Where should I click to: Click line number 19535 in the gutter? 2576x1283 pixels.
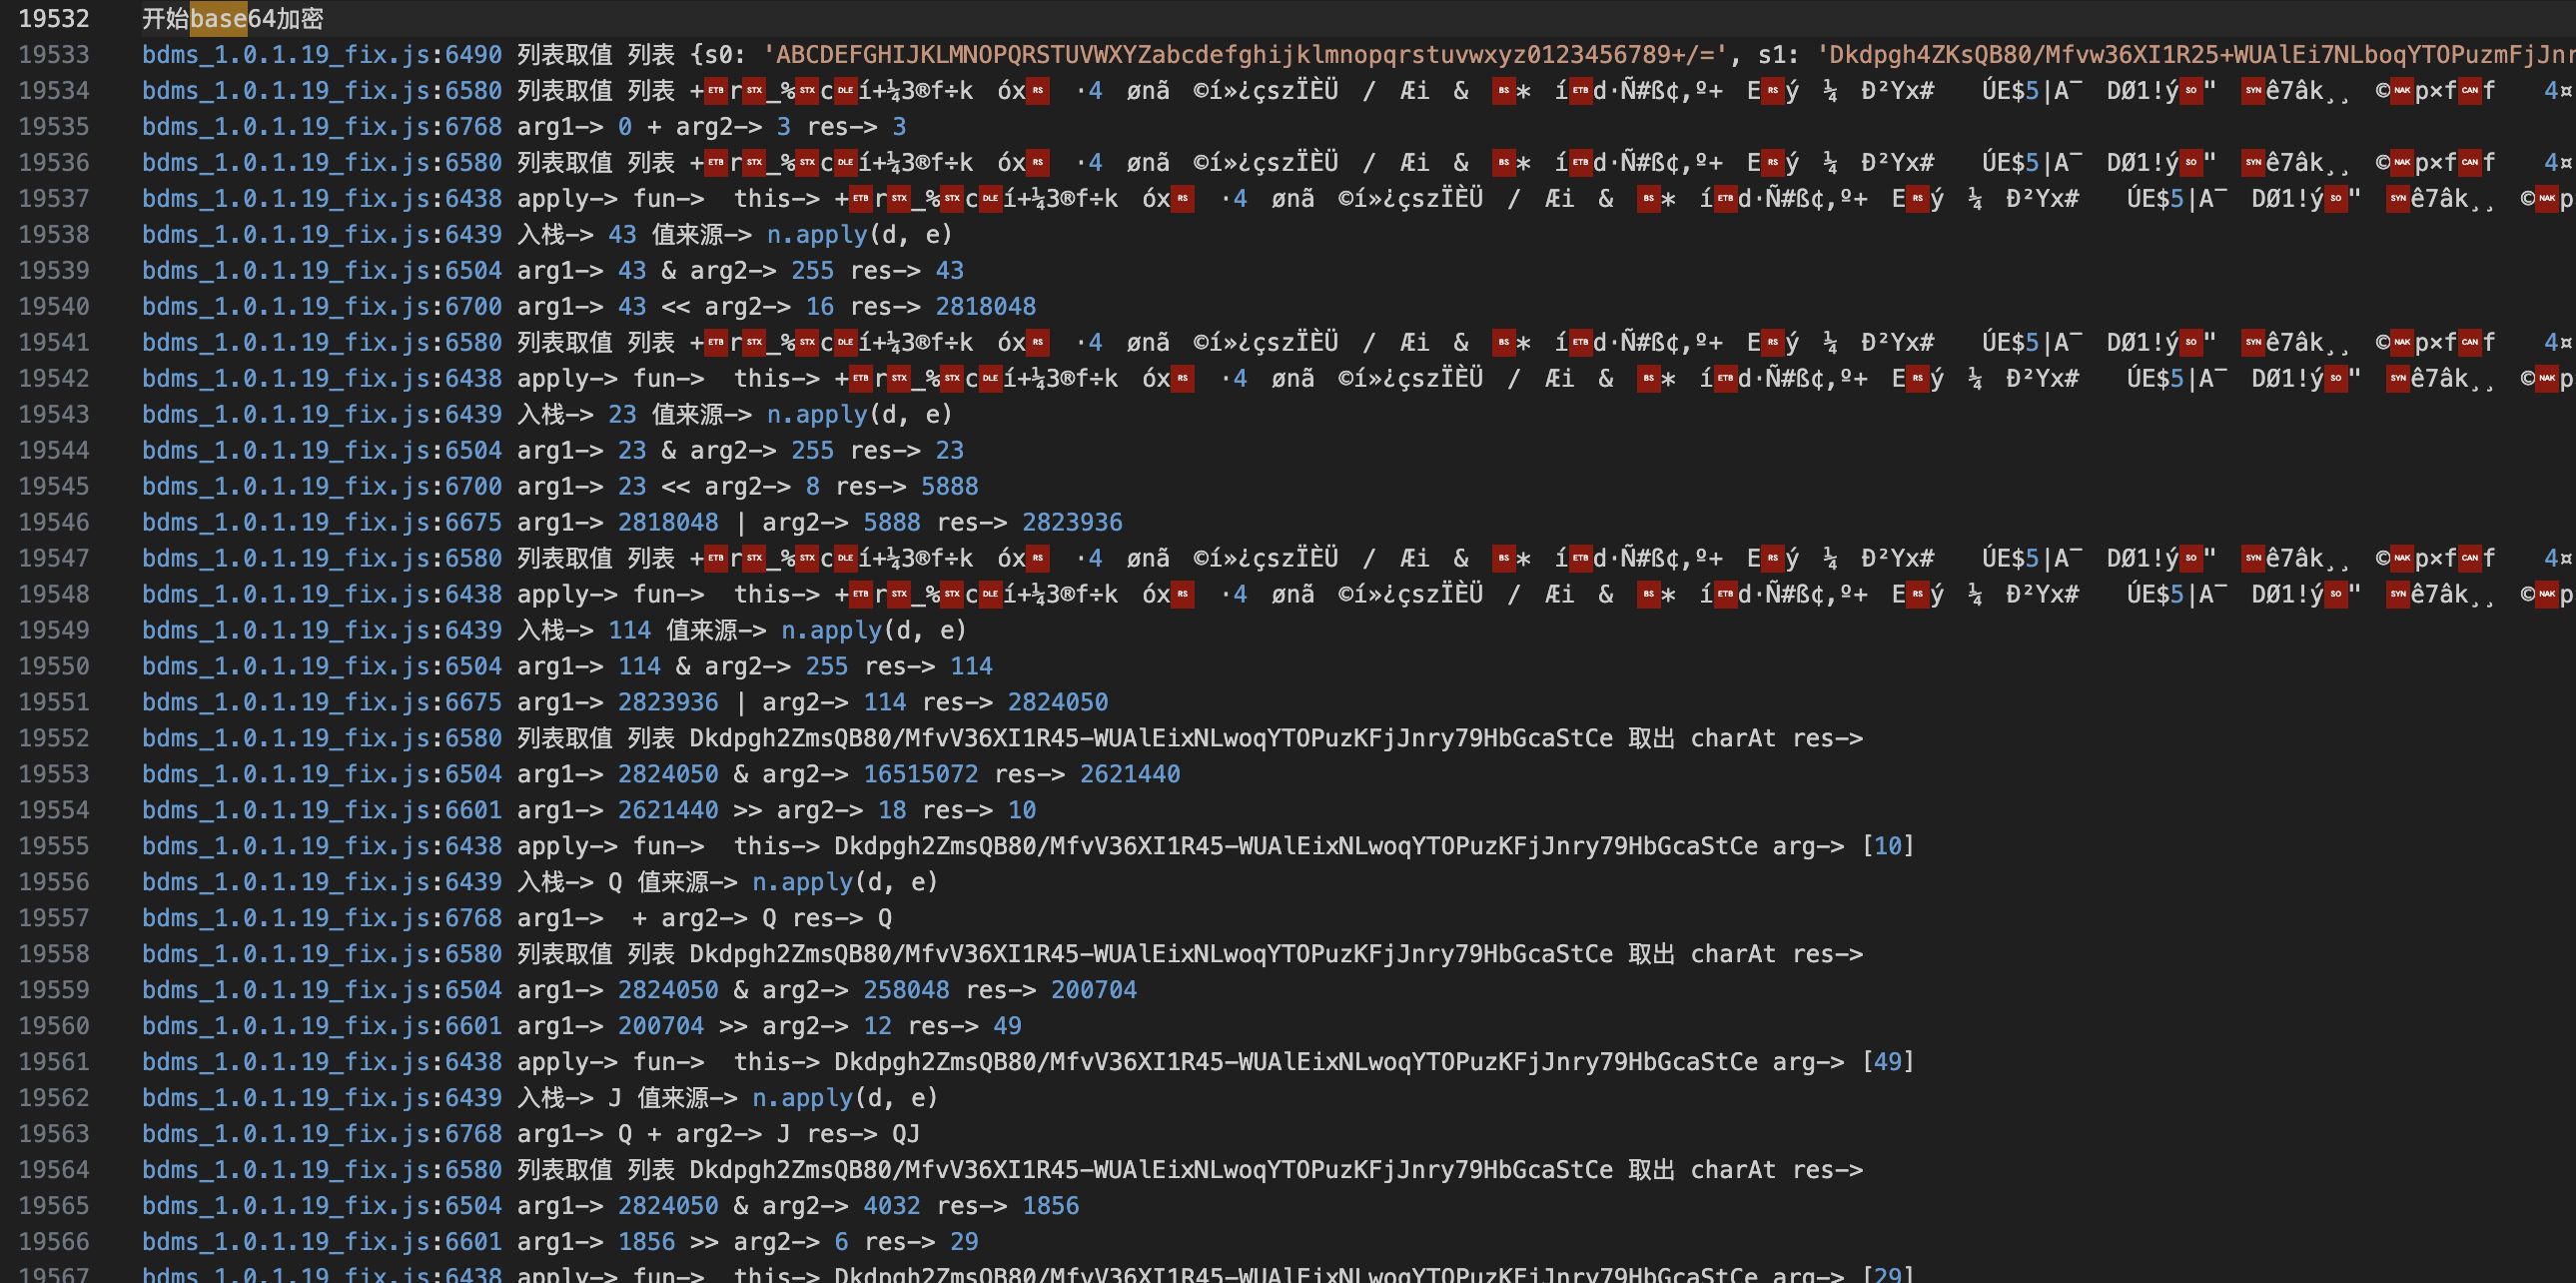54,126
